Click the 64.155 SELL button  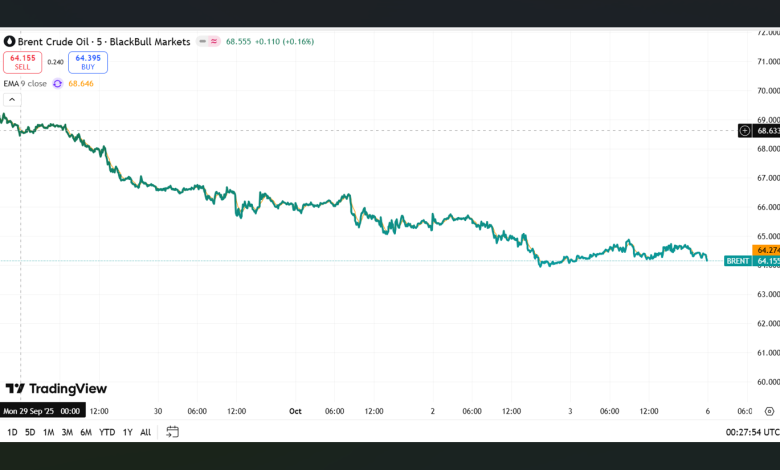click(24, 63)
